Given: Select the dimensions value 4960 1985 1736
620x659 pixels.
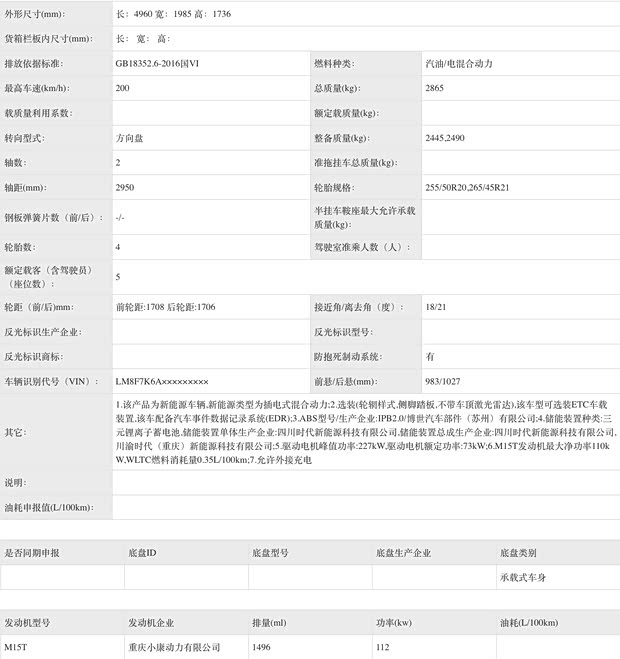Looking at the screenshot, I should click(173, 14).
